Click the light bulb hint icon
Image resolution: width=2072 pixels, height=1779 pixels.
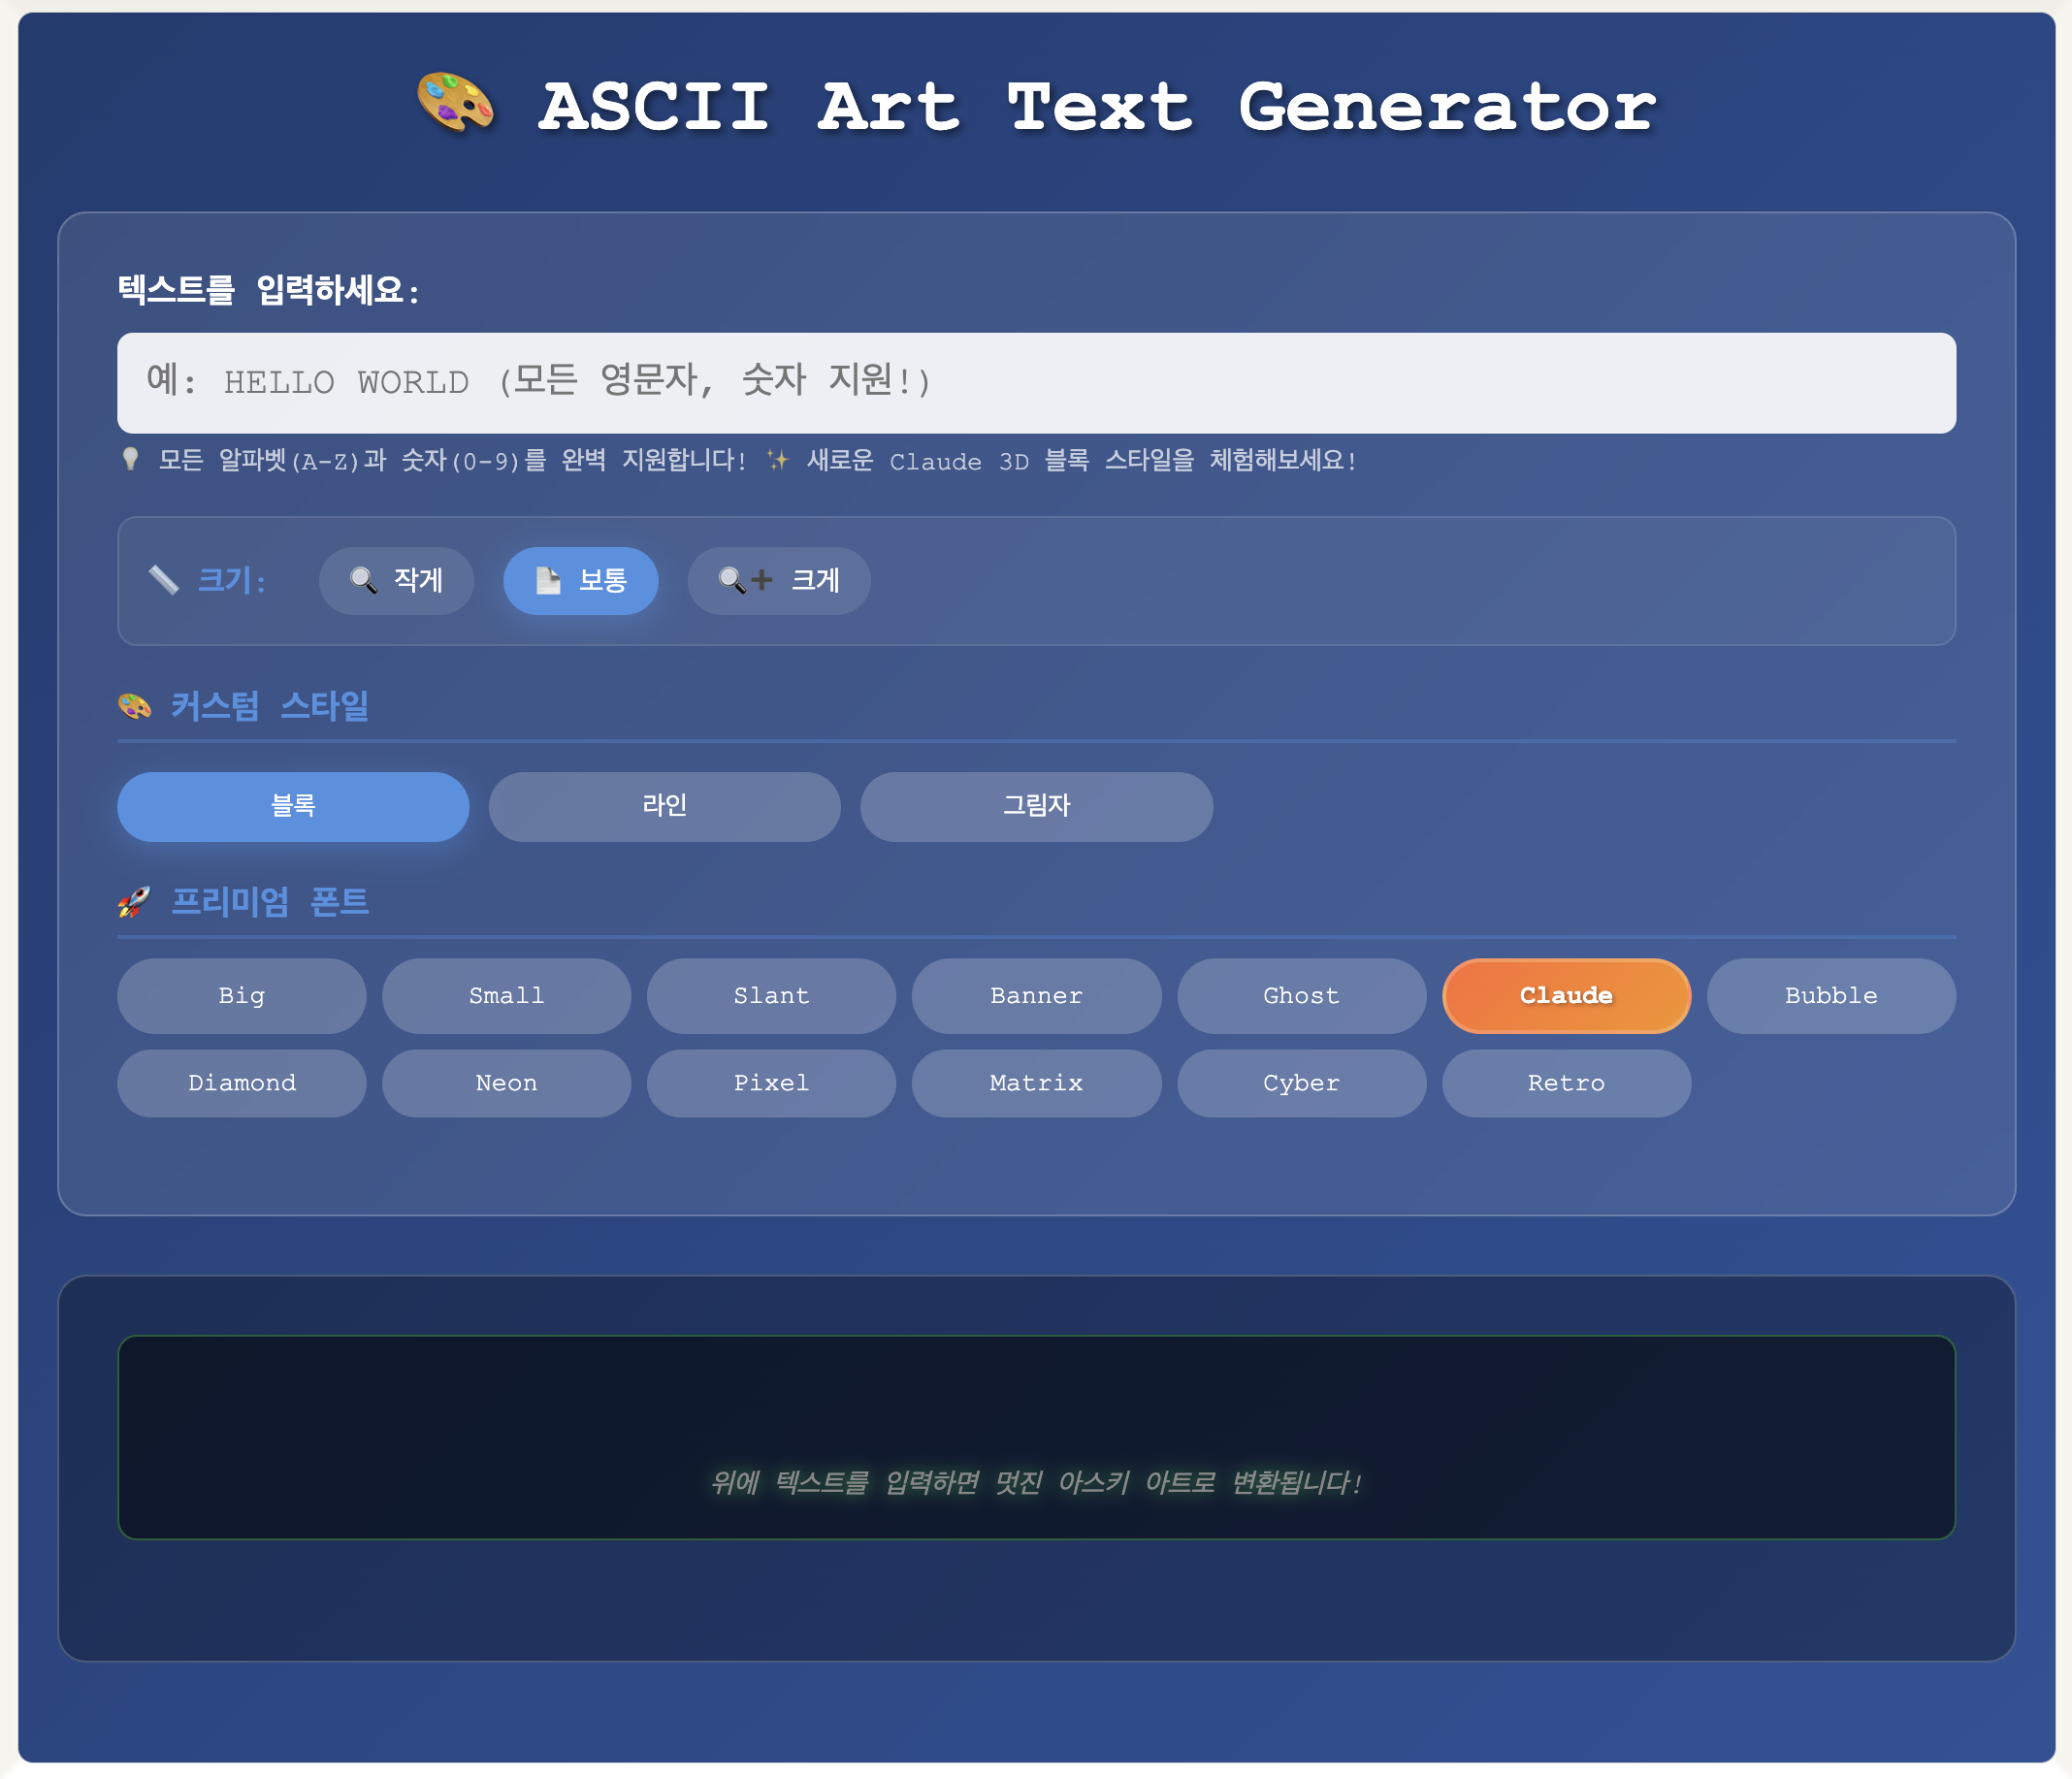130,459
